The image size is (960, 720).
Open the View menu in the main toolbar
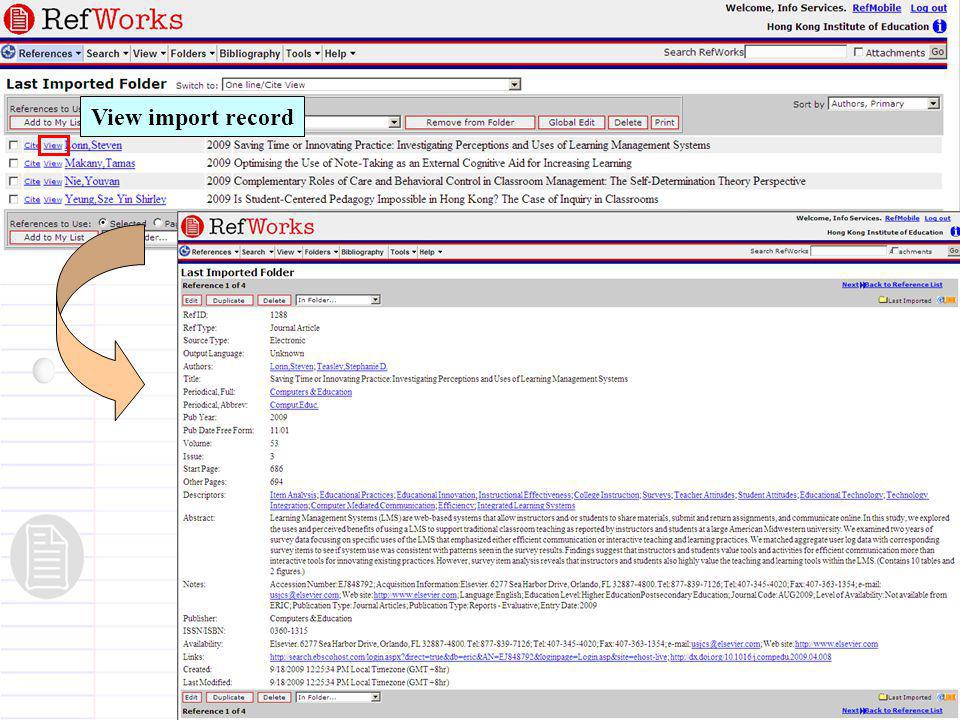[149, 53]
